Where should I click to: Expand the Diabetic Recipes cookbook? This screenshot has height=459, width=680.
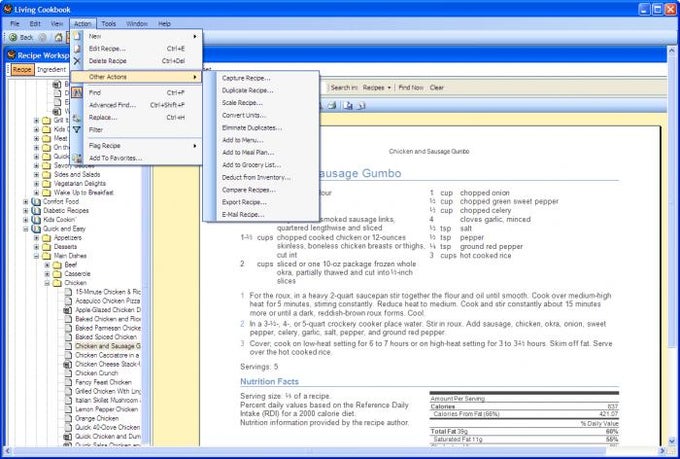point(26,211)
